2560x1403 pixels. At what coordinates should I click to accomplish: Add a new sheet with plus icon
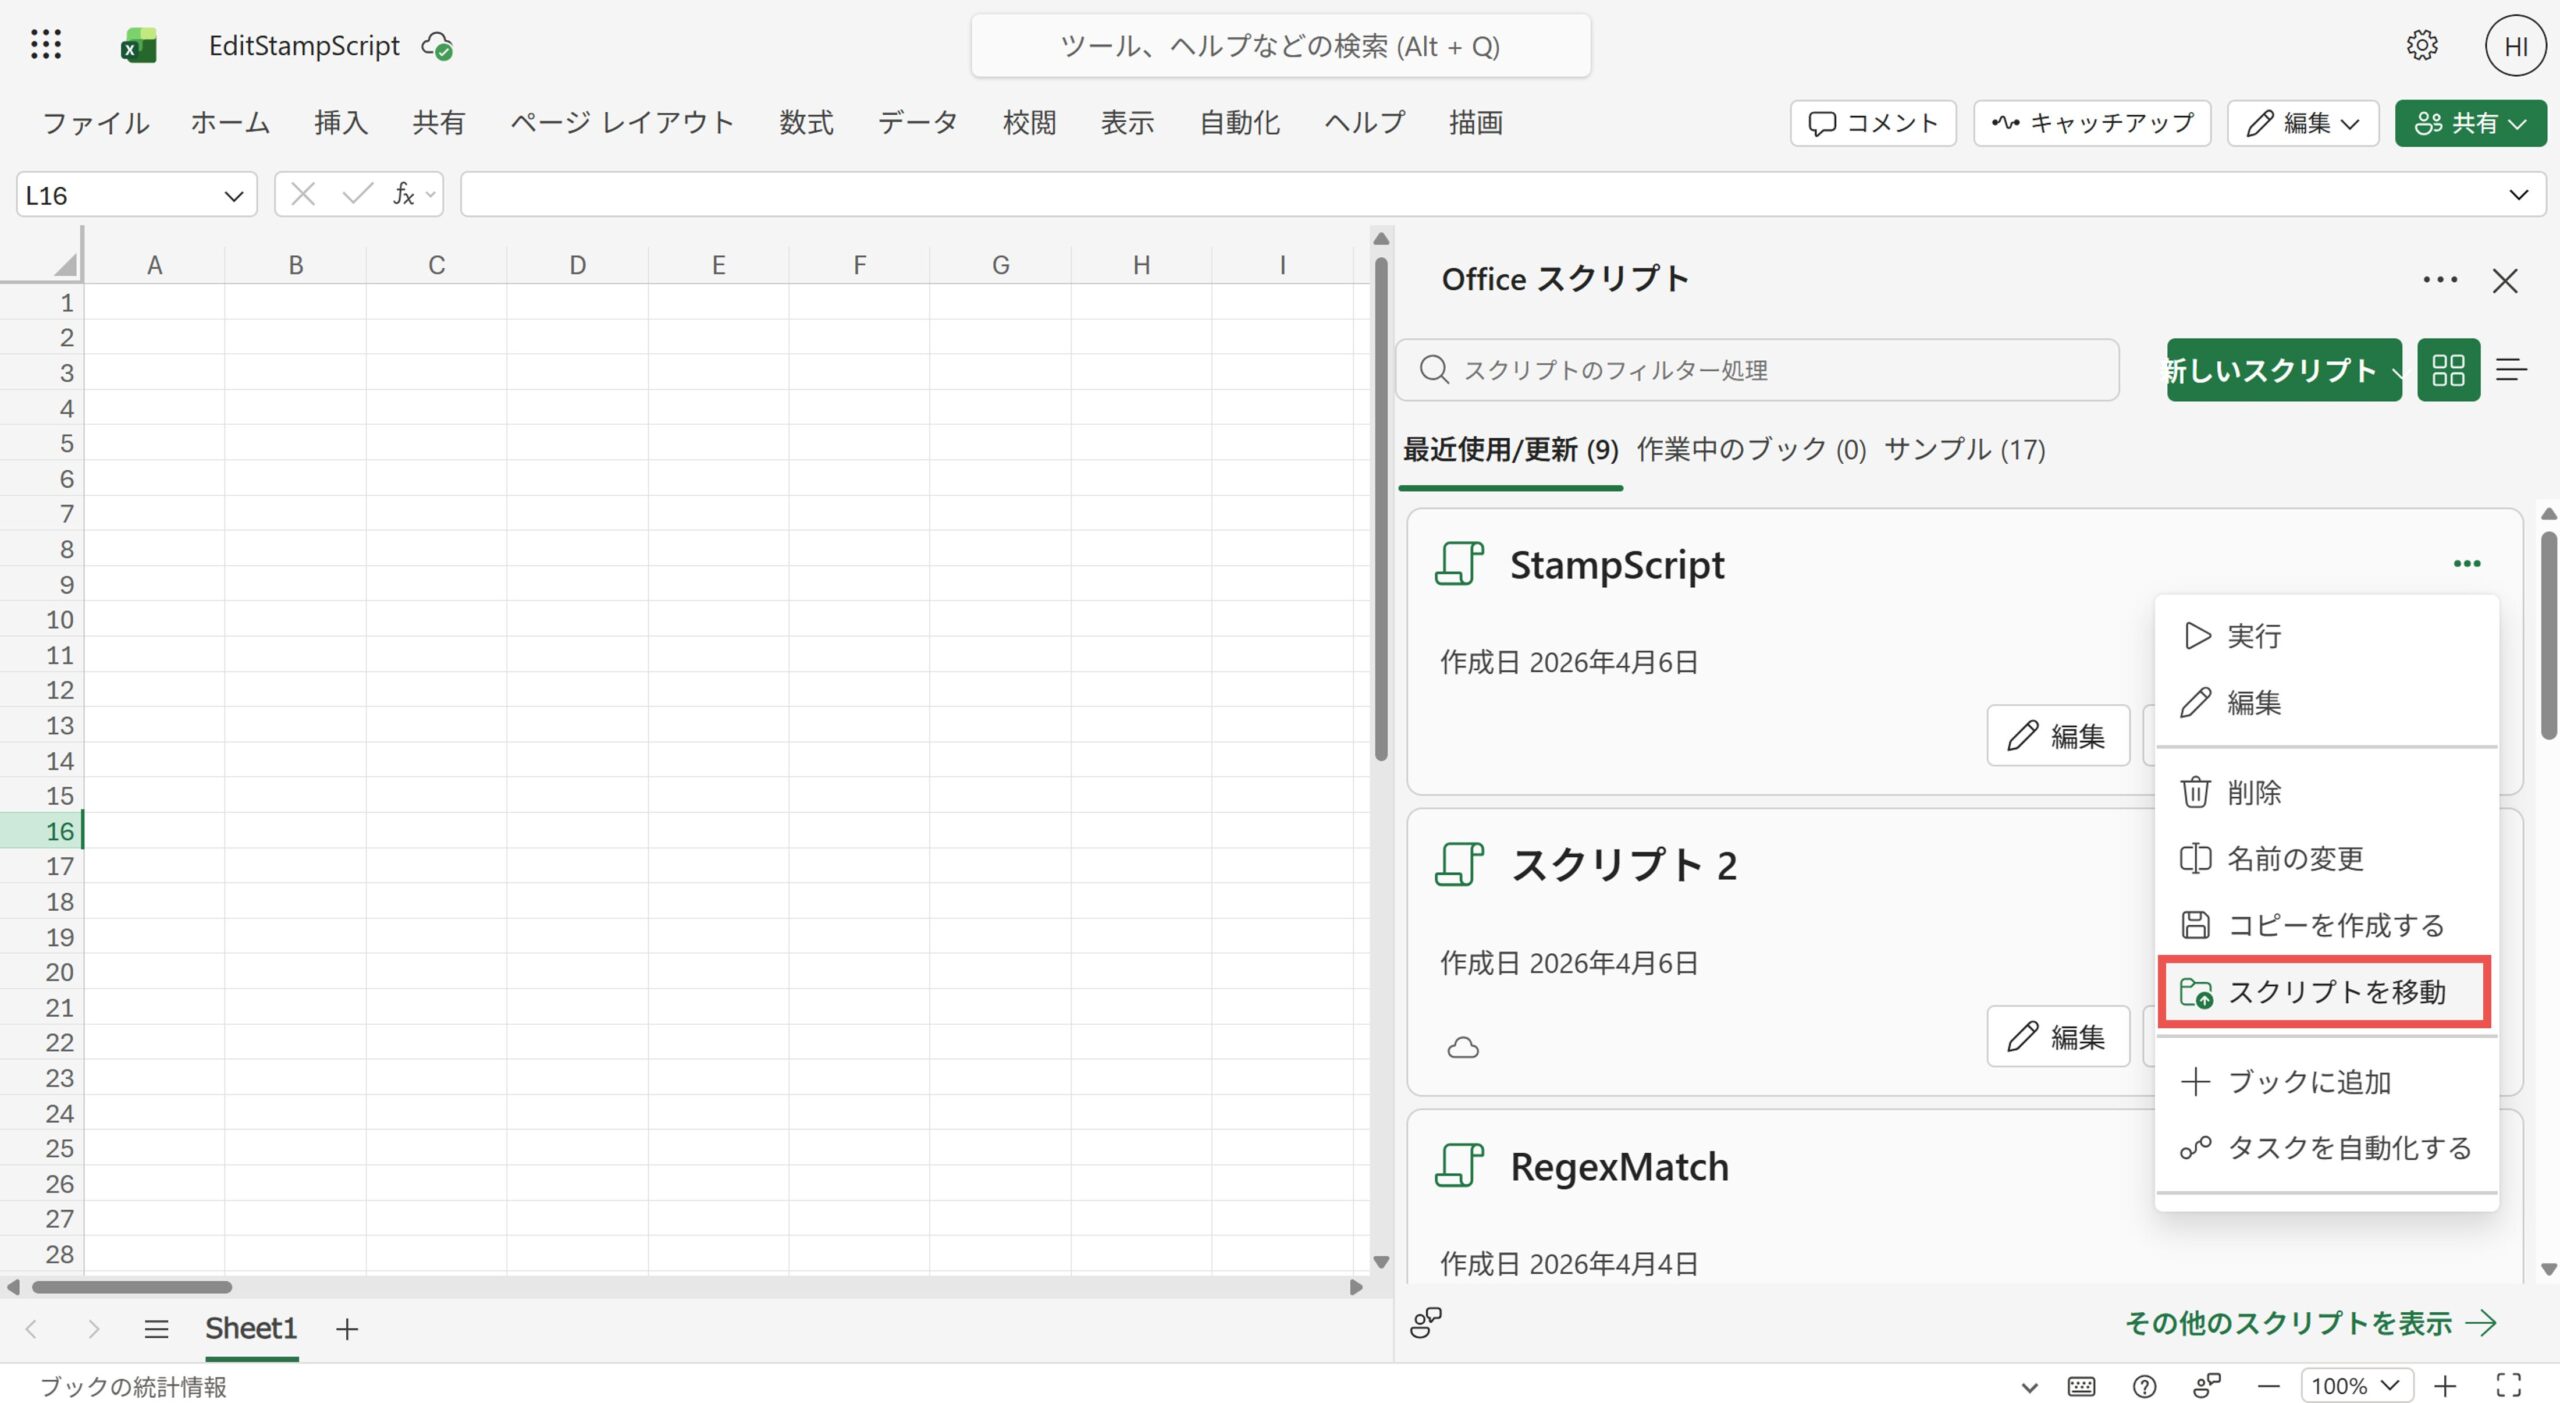347,1329
